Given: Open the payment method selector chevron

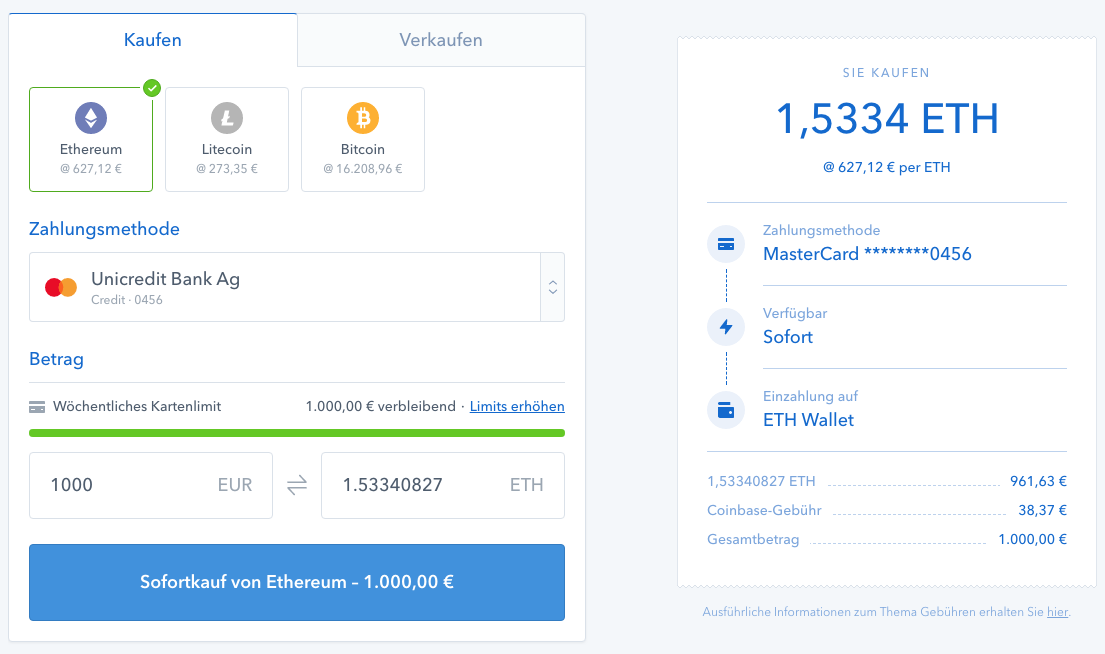Looking at the screenshot, I should [x=552, y=286].
